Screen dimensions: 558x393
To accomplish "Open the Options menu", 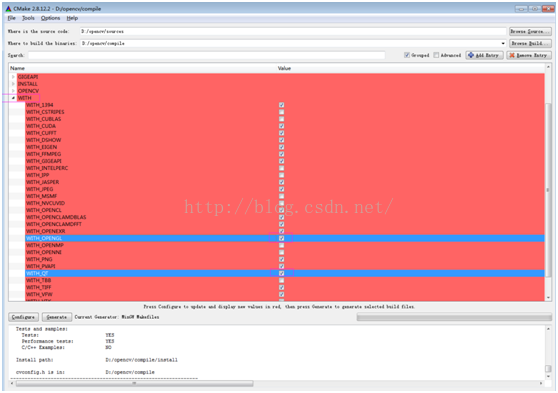I will point(50,18).
